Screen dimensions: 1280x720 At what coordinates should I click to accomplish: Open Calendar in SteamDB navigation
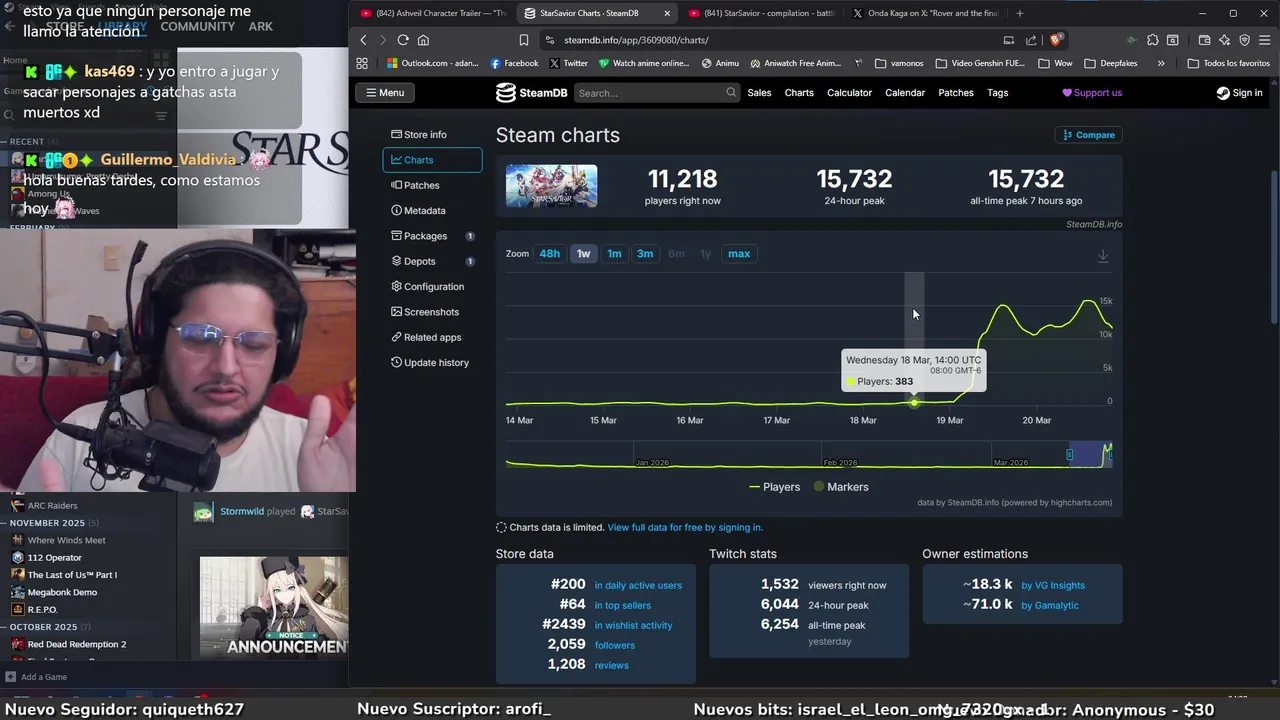[x=905, y=93]
